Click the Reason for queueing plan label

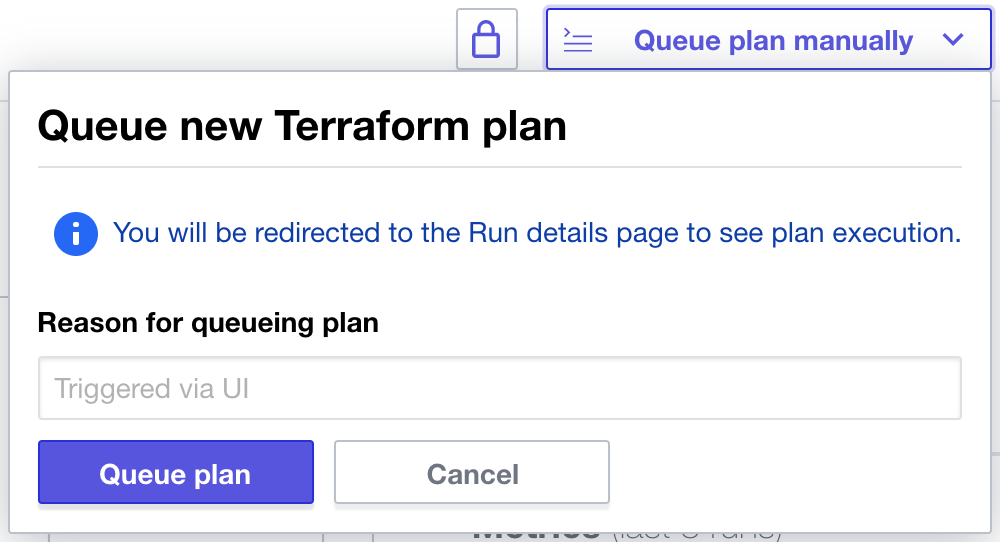click(208, 323)
